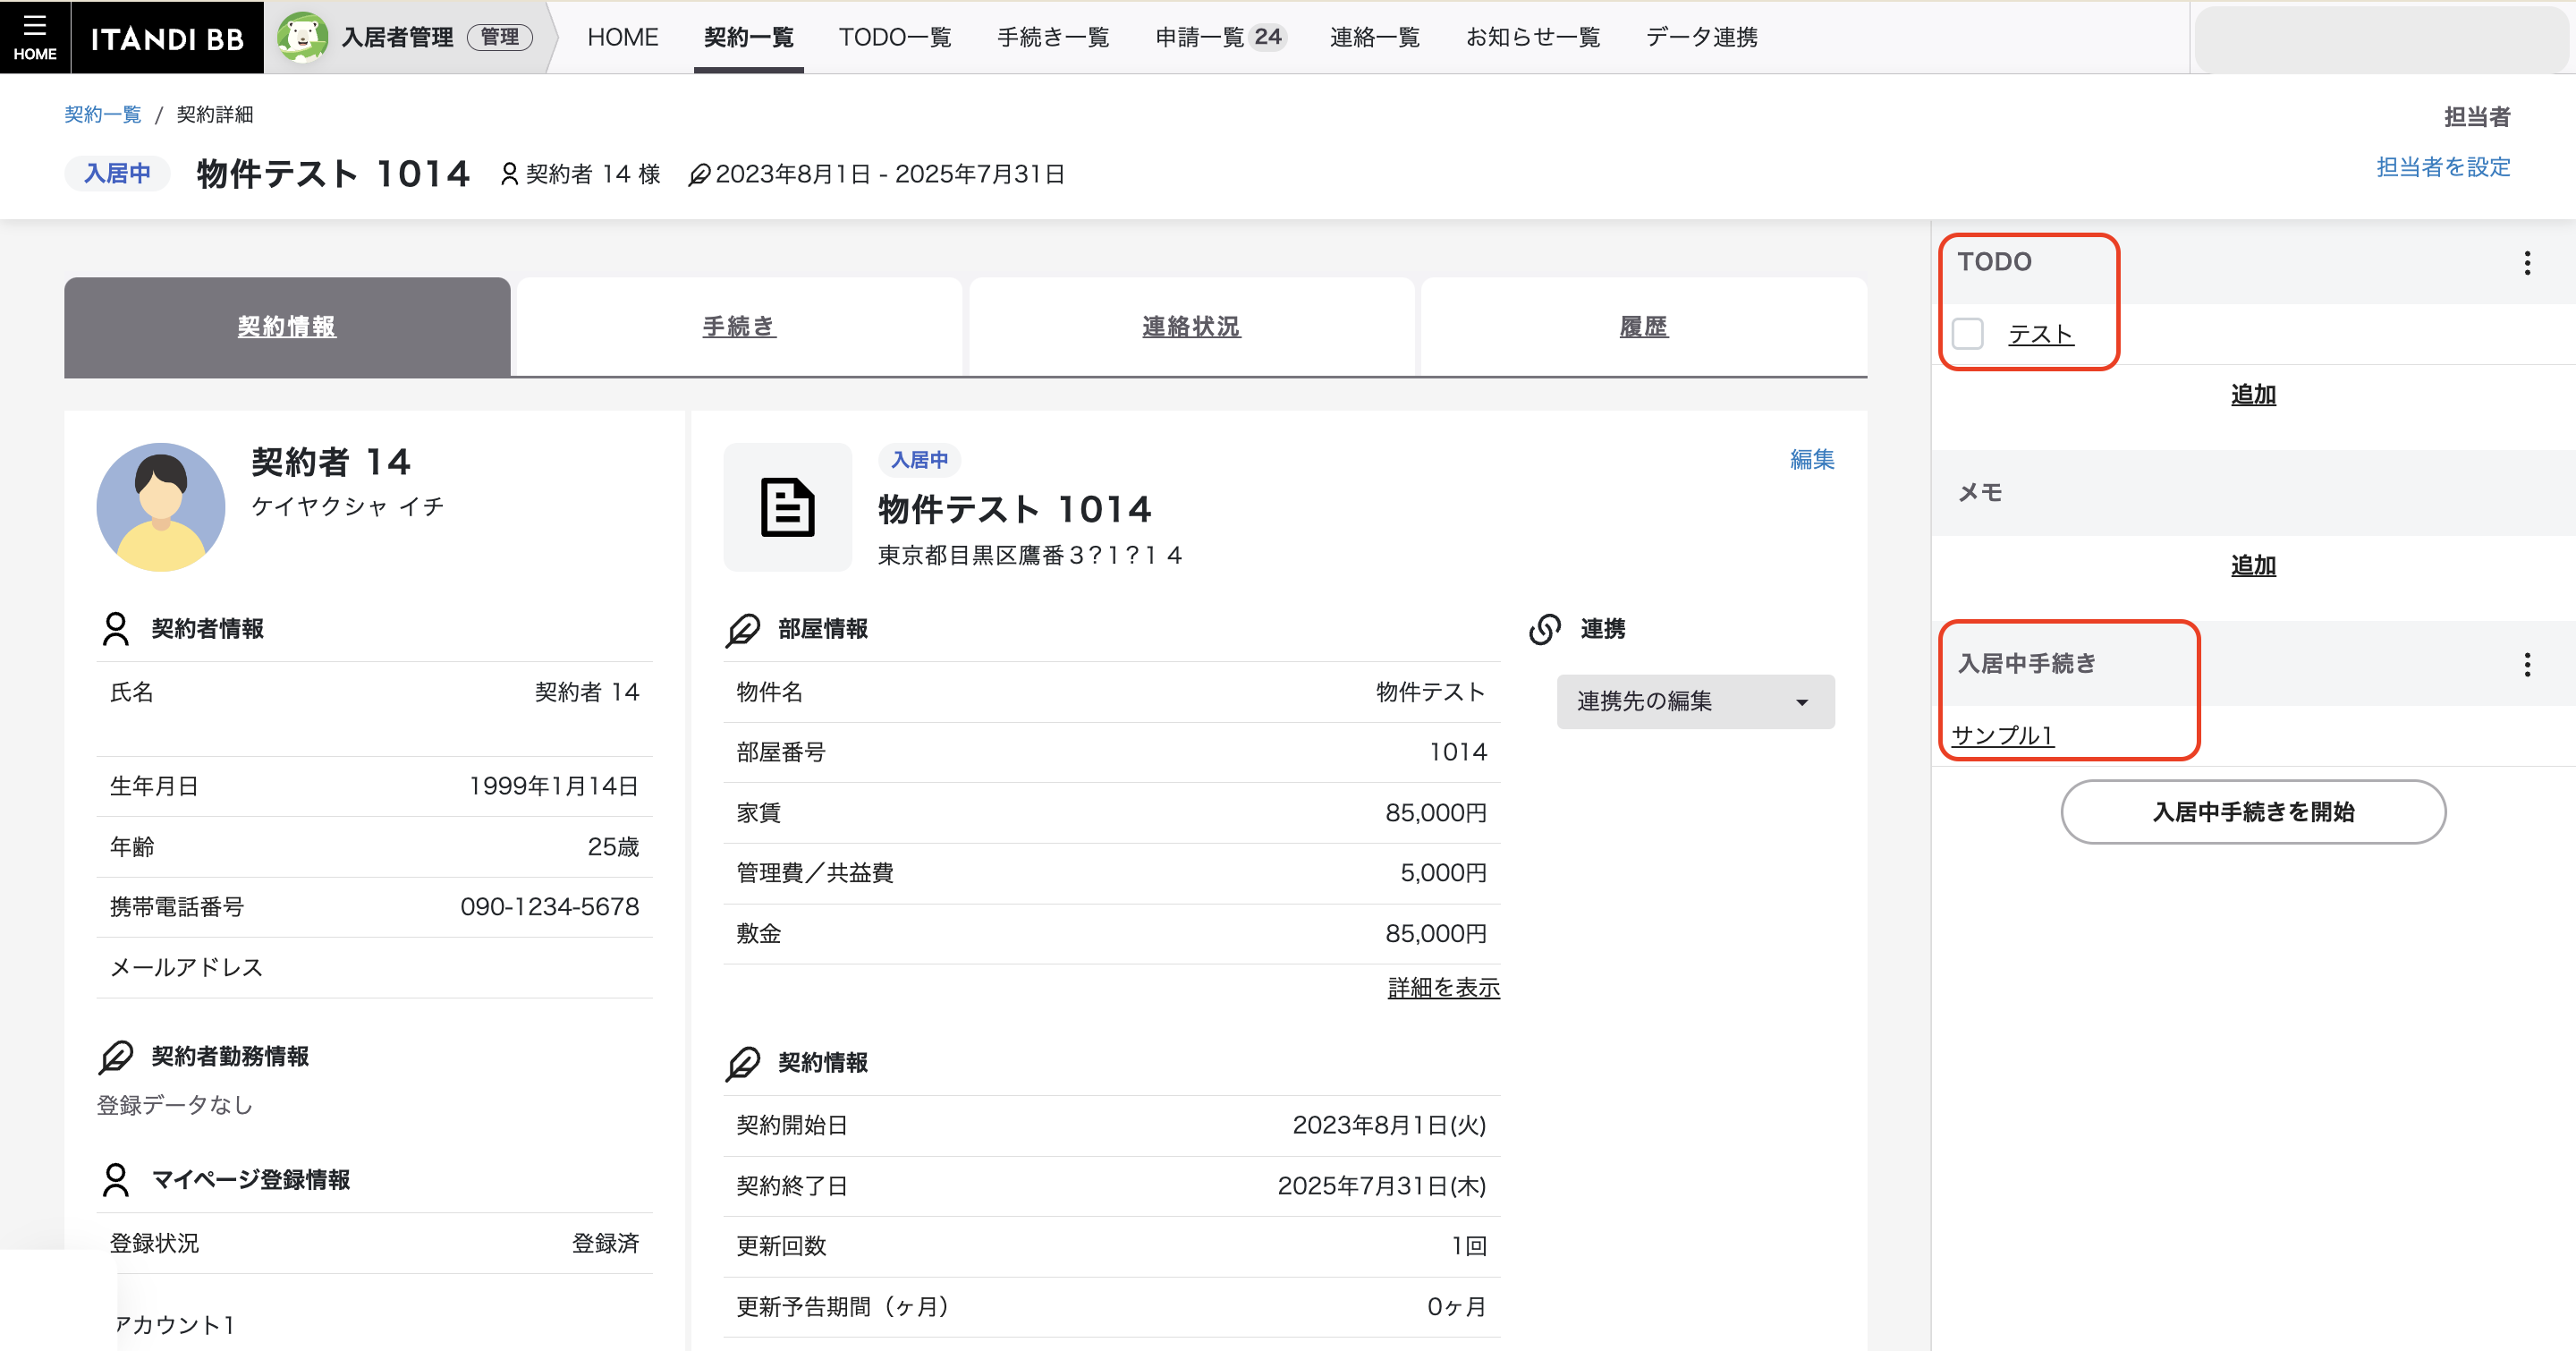Click the person icon beside 契約者 14 様
Viewport: 2576px width, 1351px height.
pos(509,174)
